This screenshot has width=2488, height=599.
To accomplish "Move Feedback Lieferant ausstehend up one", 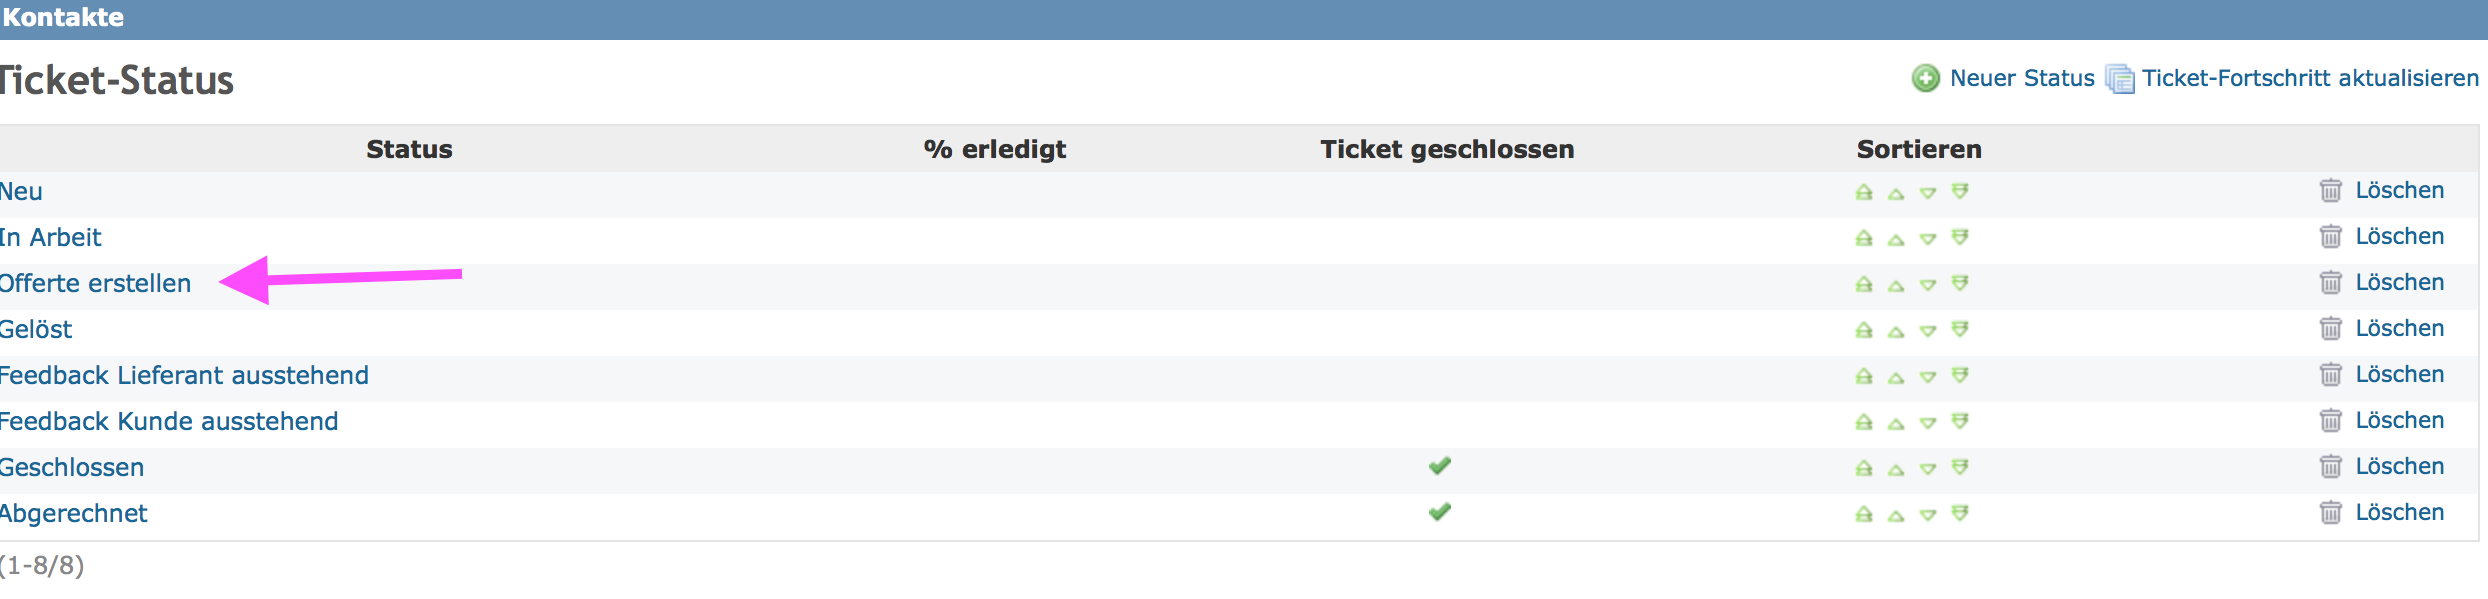I will pos(1896,377).
